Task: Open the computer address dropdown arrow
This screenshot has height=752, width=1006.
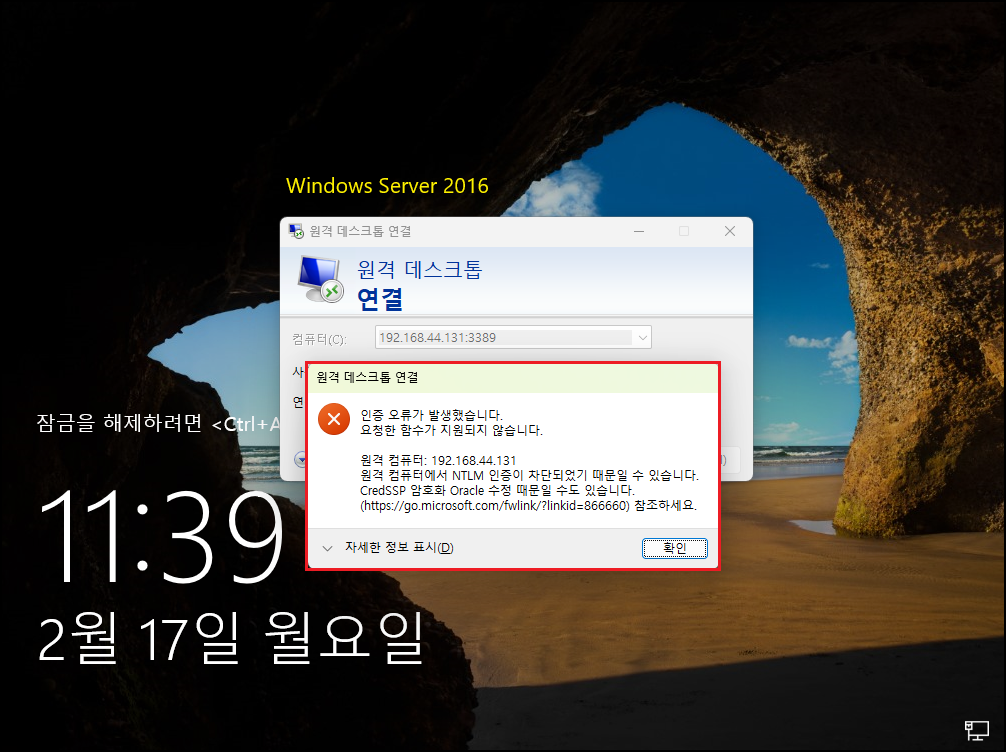Action: click(x=642, y=338)
